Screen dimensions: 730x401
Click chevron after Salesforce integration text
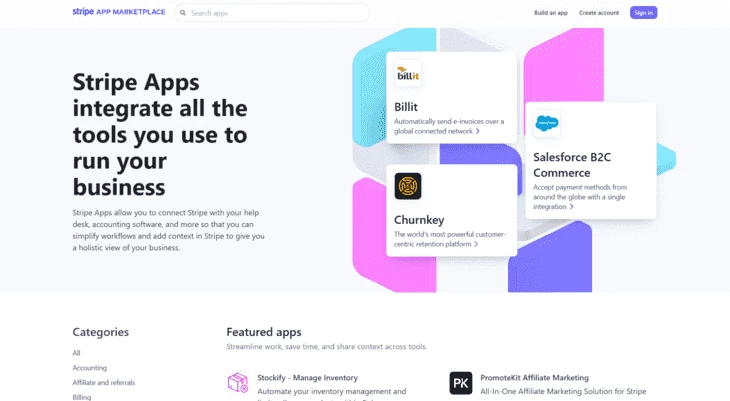tap(571, 207)
